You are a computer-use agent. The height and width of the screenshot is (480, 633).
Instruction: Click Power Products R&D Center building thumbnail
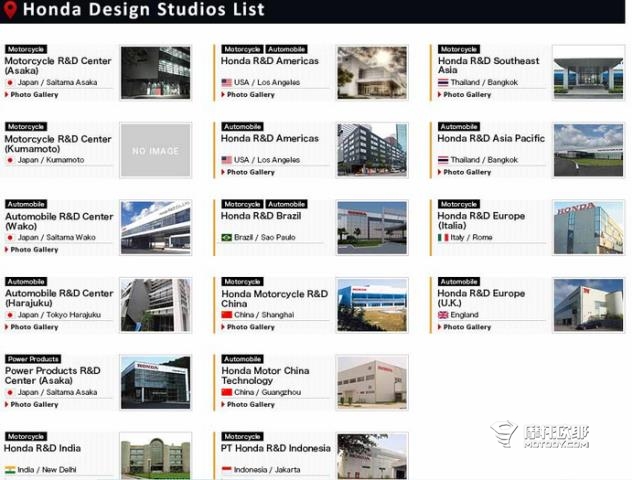click(156, 383)
